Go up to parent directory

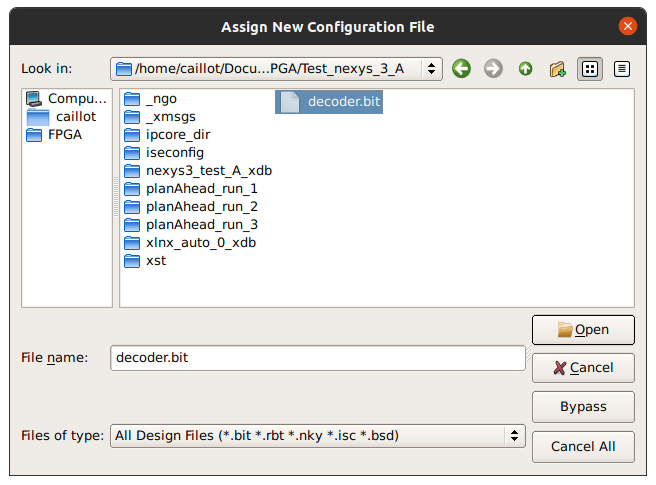coord(525,69)
